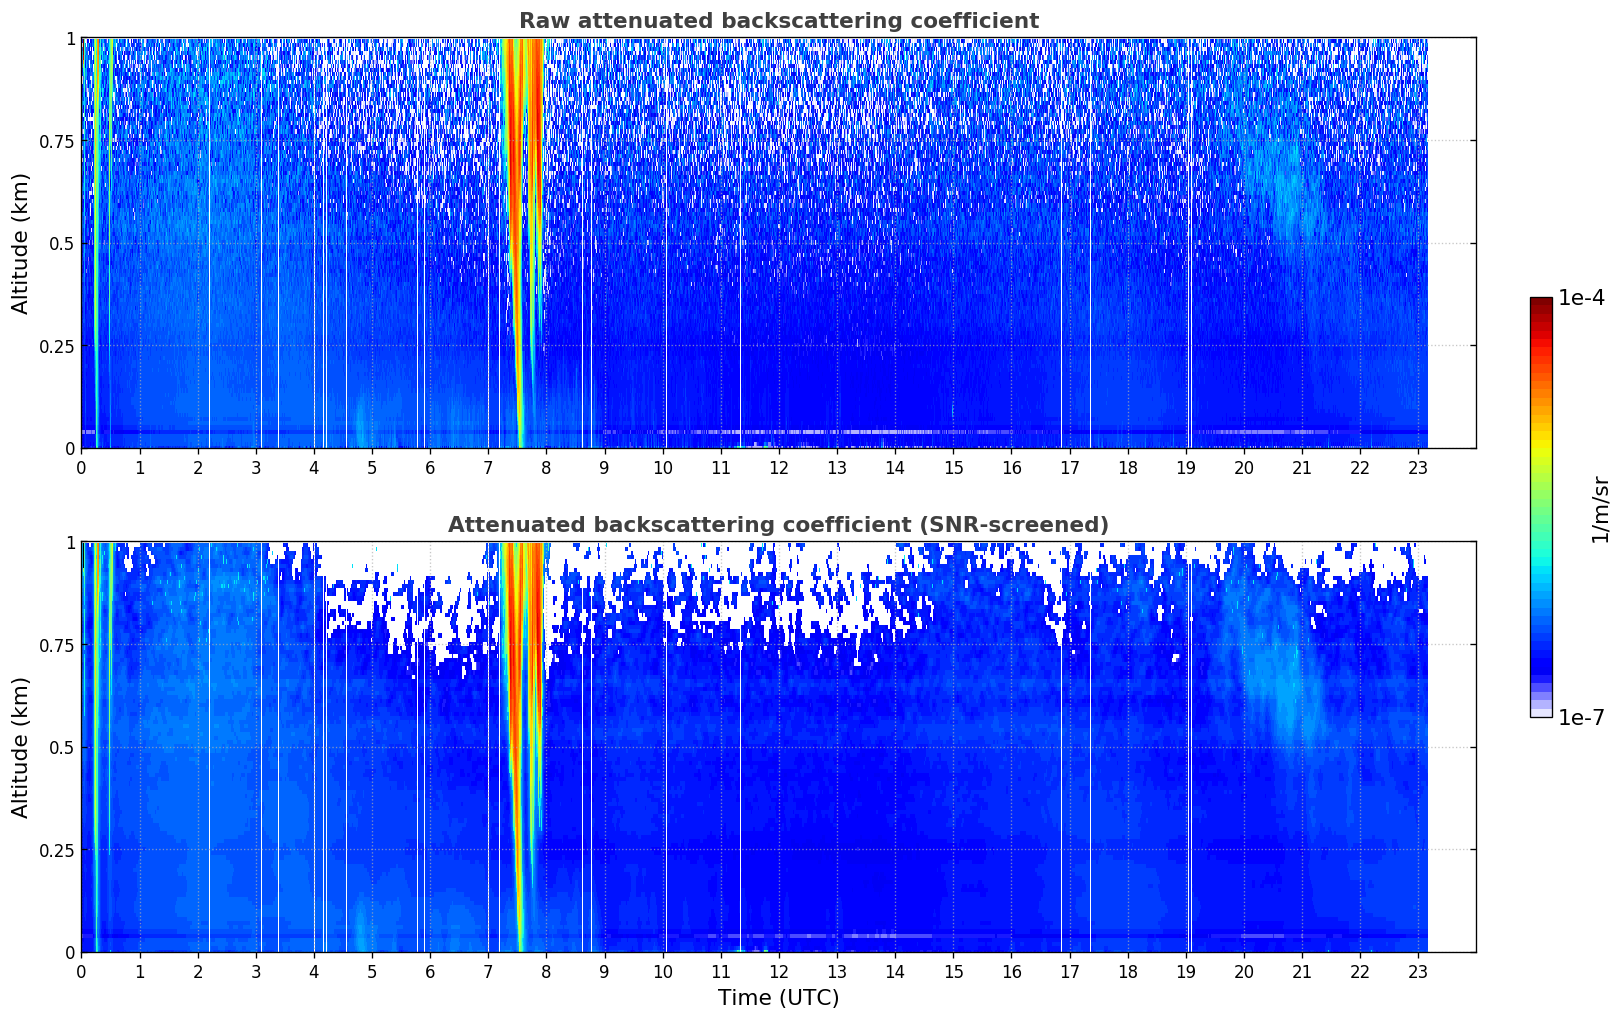Click the 0.5 altitude tick on the bottom plot
1621x1020 pixels.
[63, 747]
